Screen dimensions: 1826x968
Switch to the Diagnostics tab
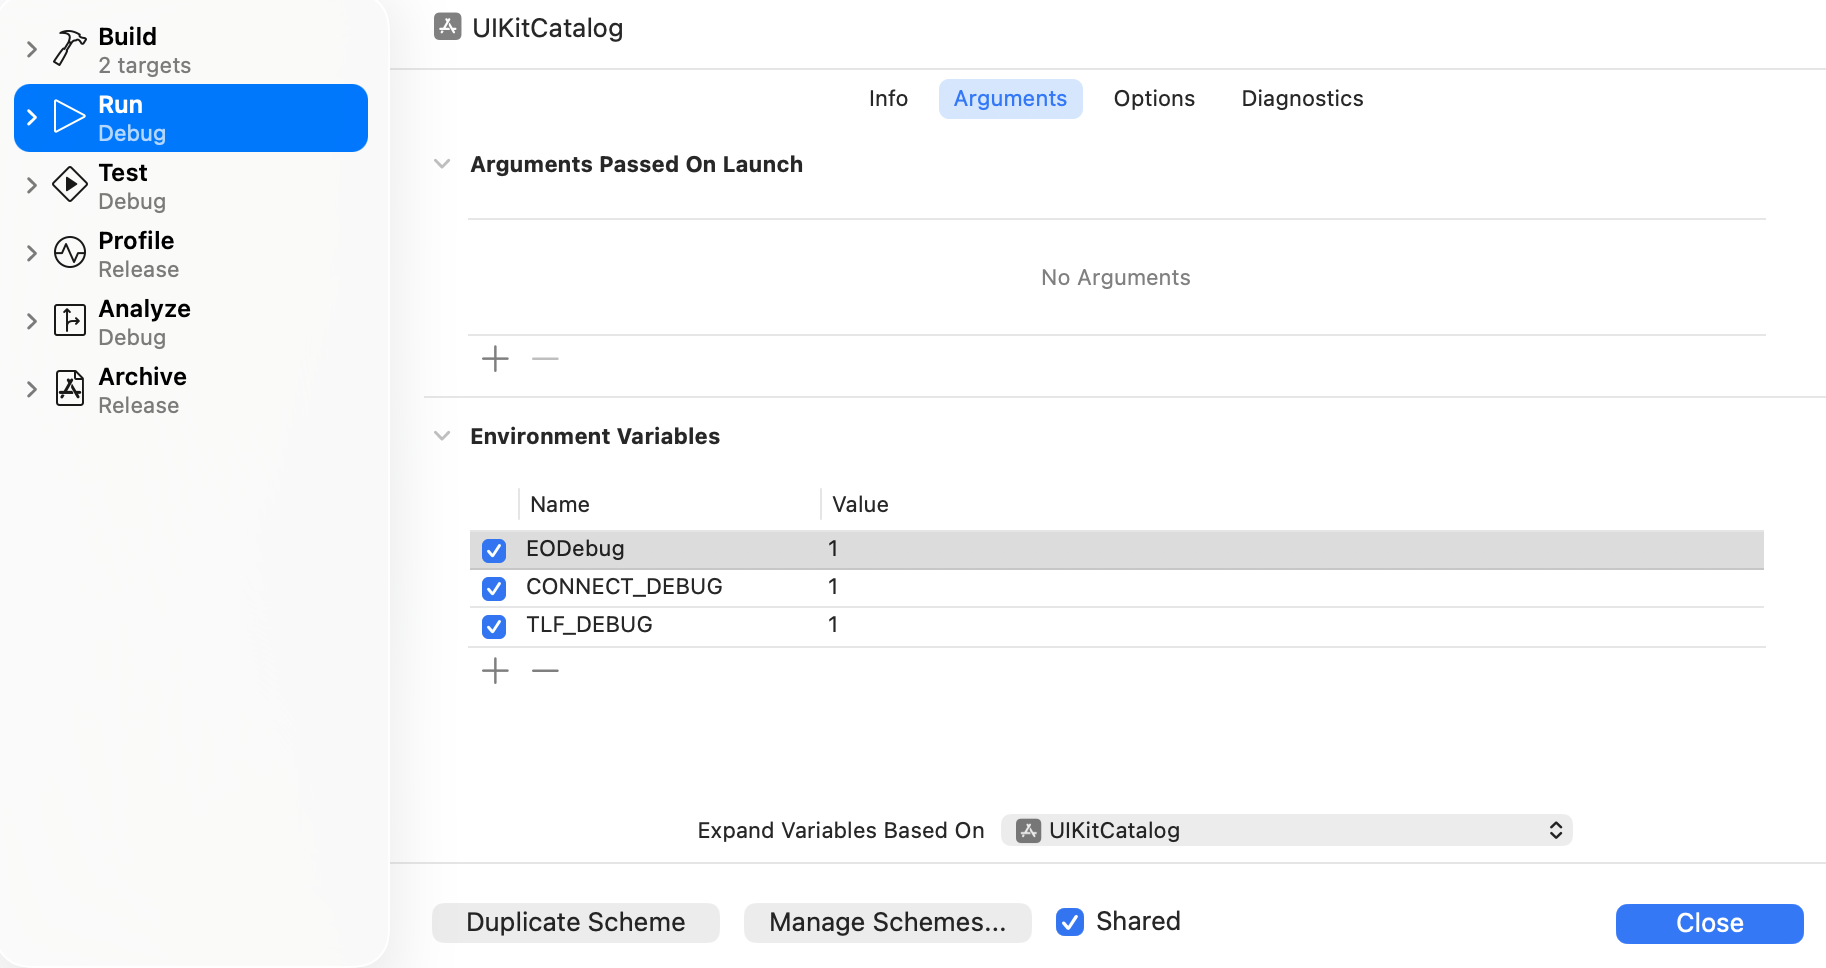click(1302, 98)
